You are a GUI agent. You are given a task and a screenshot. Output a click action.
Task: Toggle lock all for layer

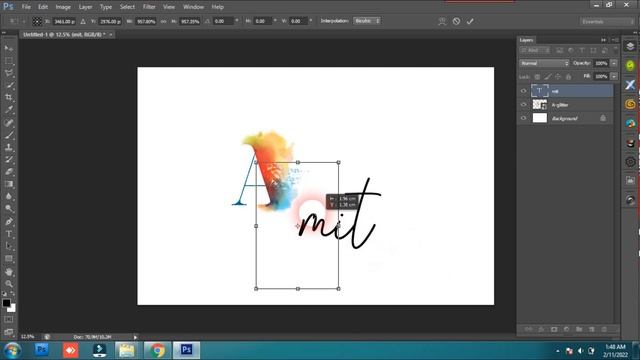tap(569, 77)
